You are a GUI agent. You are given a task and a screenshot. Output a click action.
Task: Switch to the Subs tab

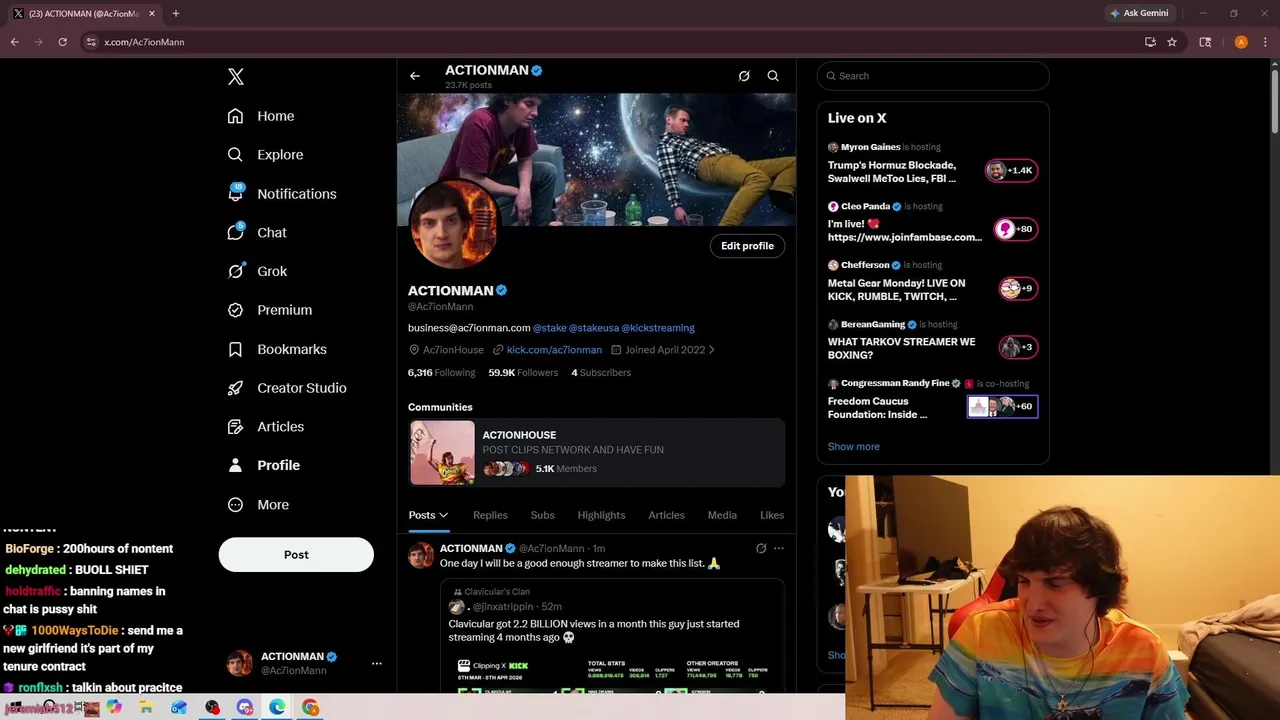point(543,515)
